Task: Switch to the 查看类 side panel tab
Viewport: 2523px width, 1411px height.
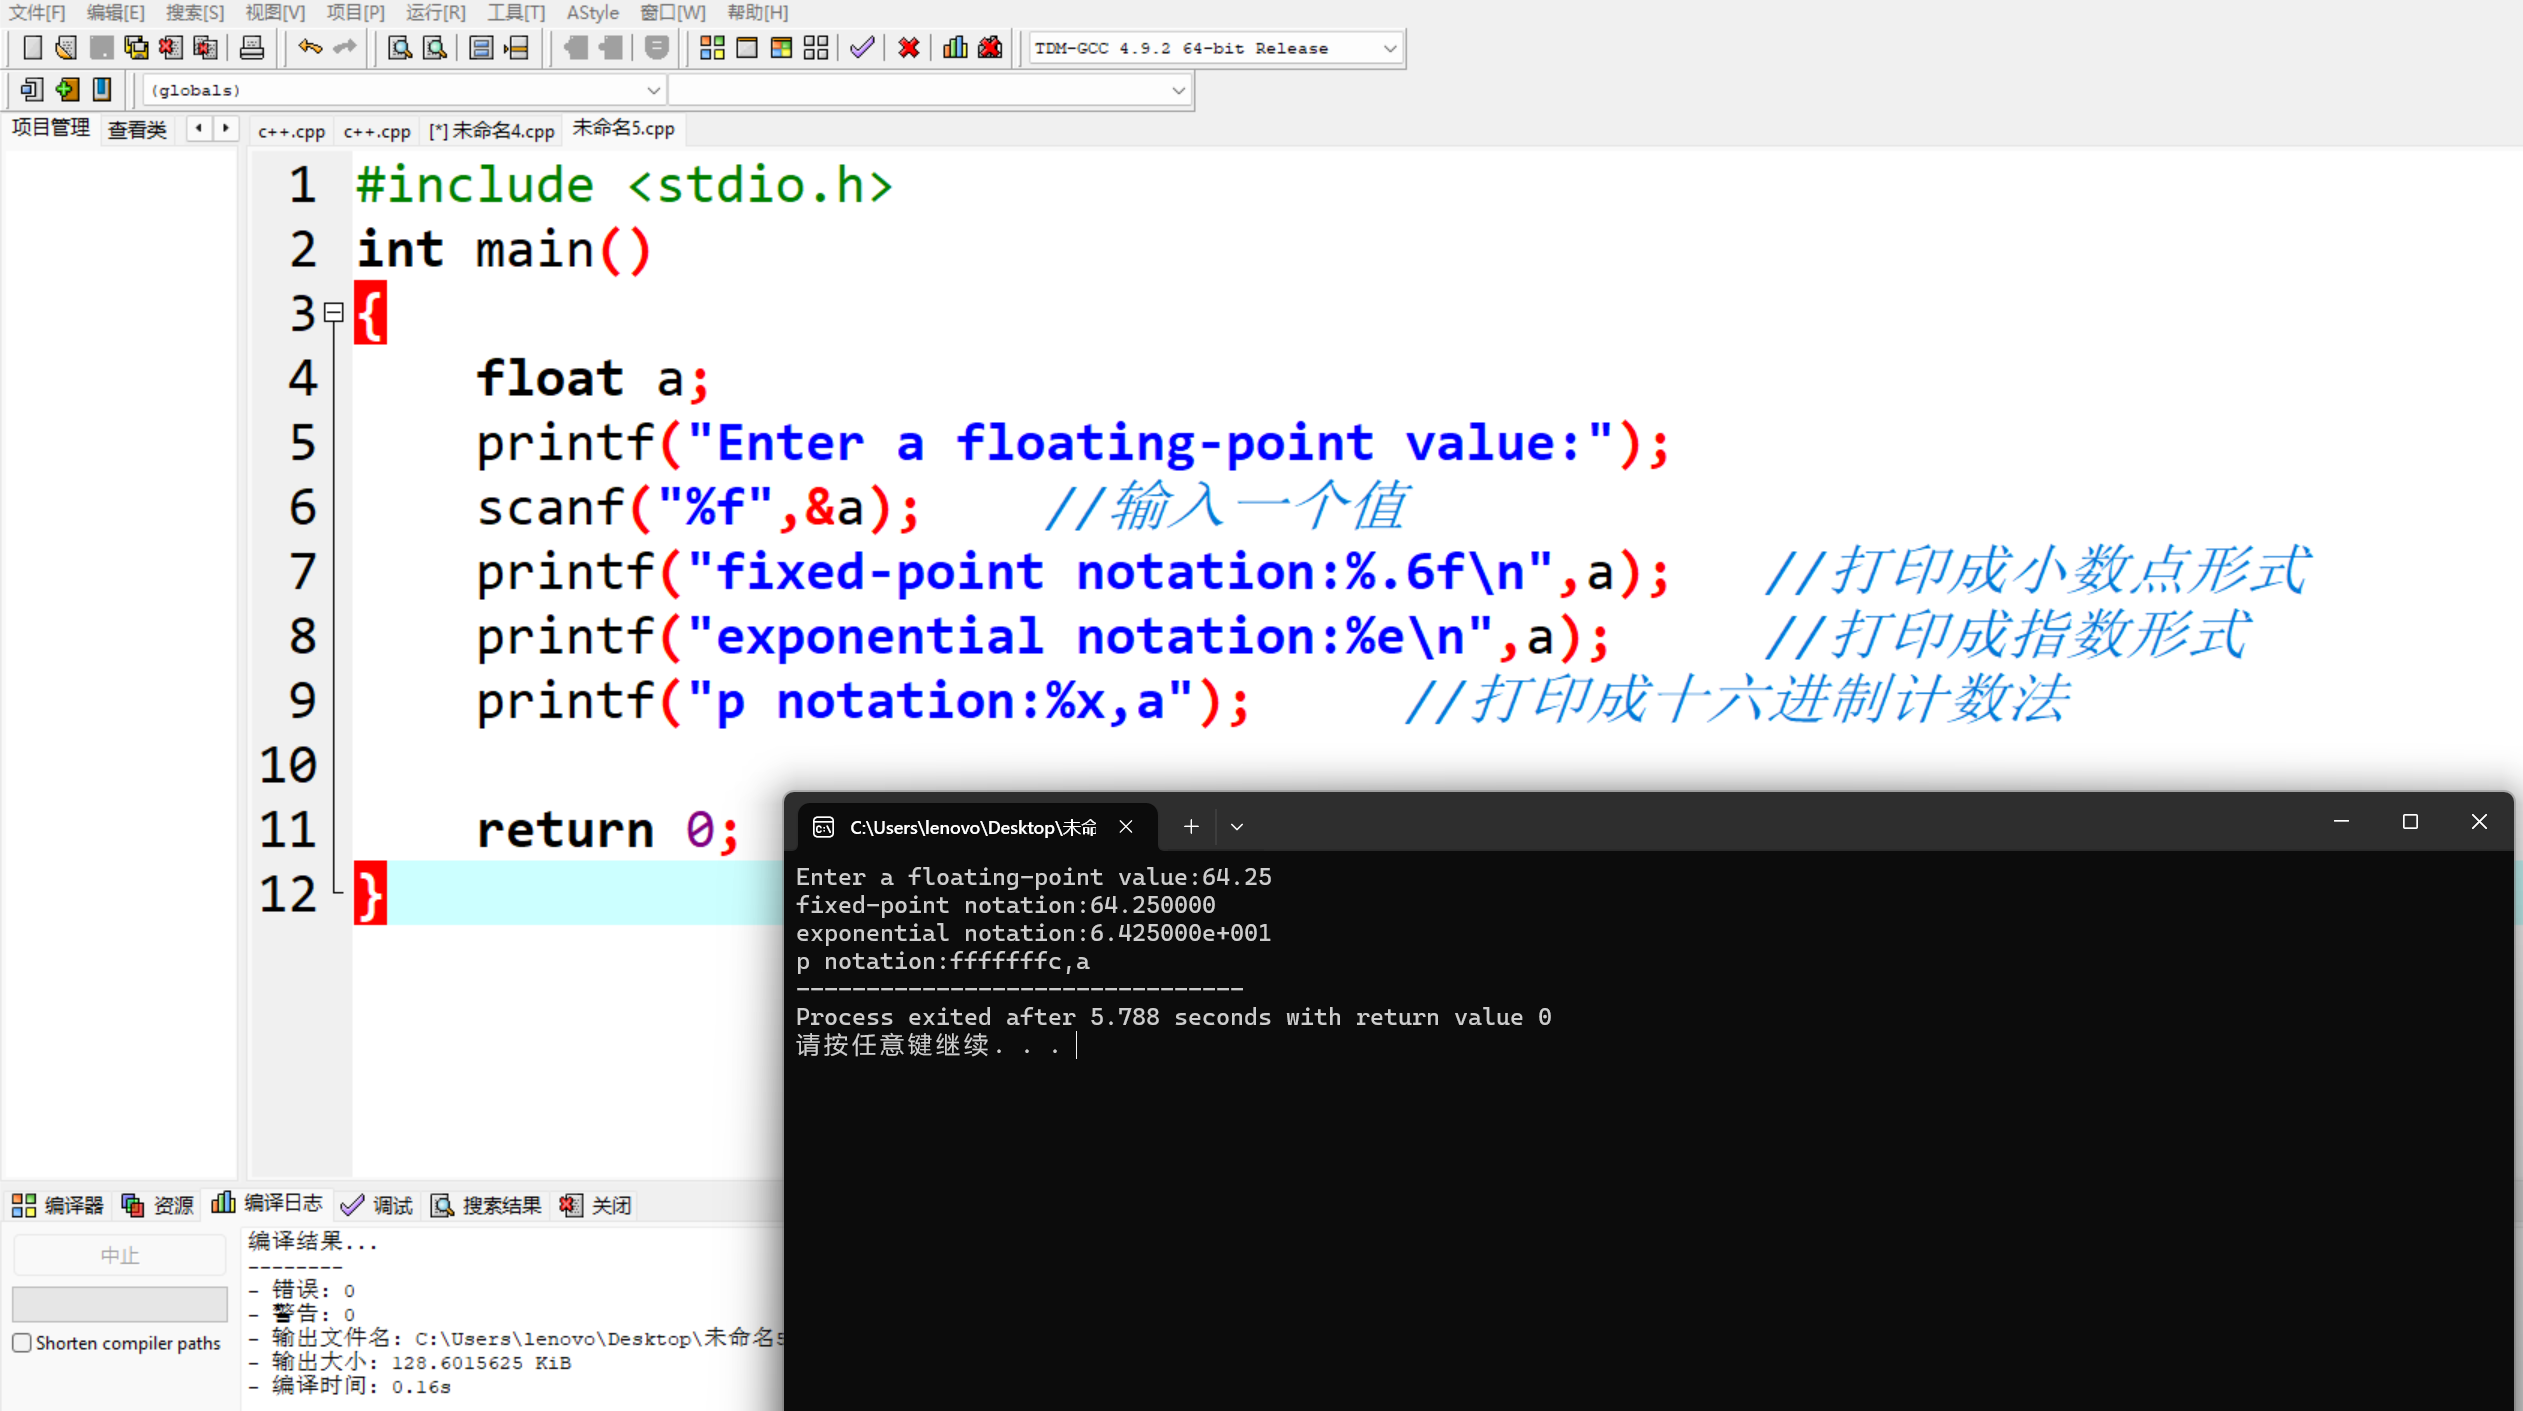Action: pos(137,130)
